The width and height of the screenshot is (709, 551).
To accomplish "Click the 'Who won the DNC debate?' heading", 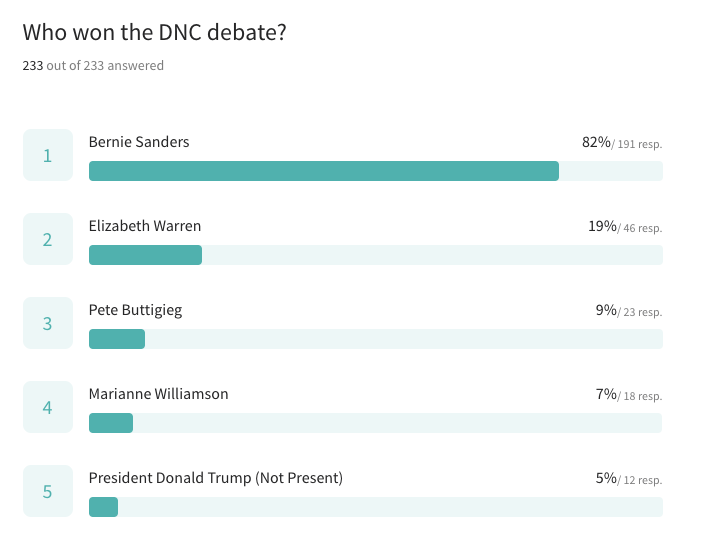I will [x=155, y=33].
